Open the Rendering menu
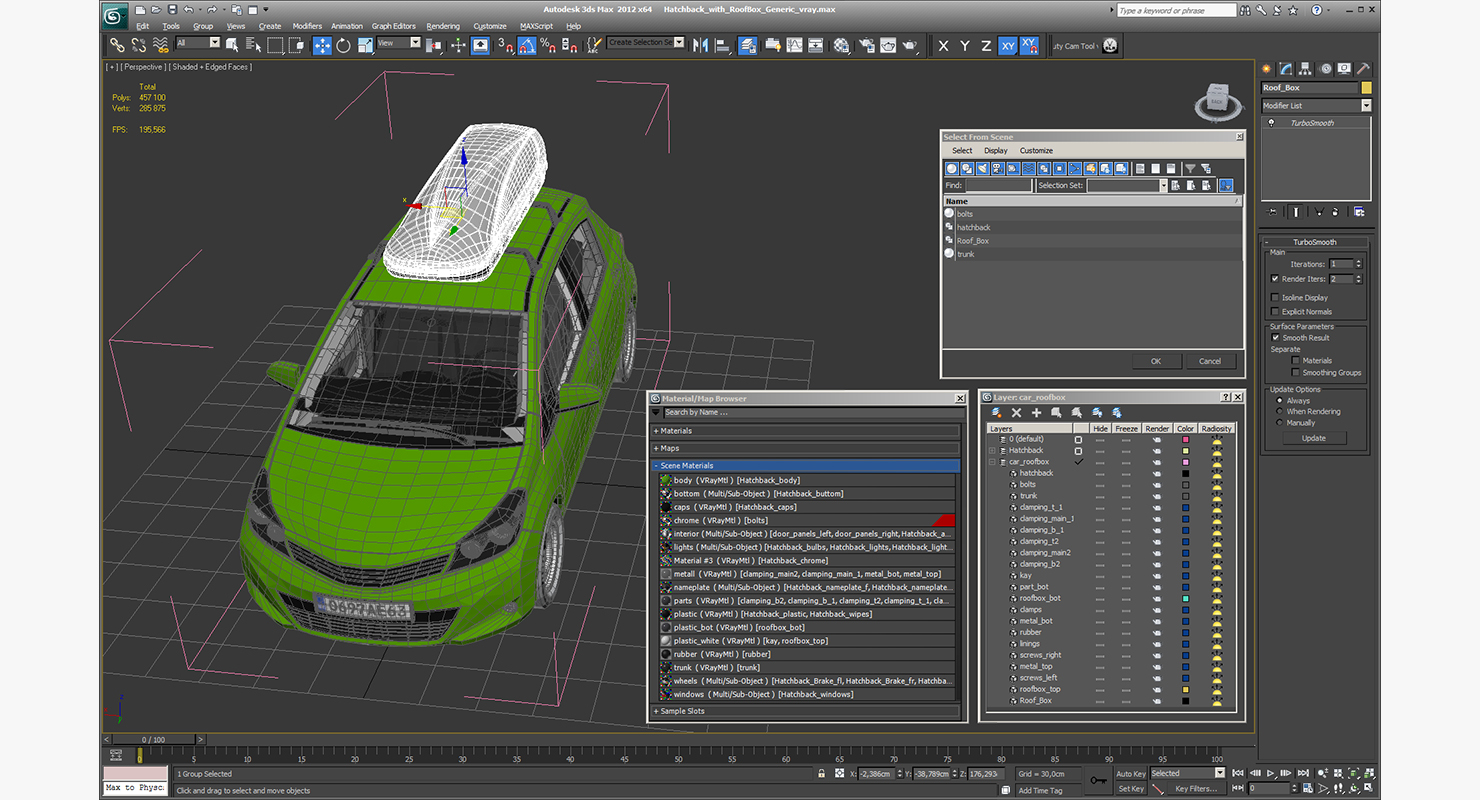This screenshot has height=800, width=1480. 443,26
